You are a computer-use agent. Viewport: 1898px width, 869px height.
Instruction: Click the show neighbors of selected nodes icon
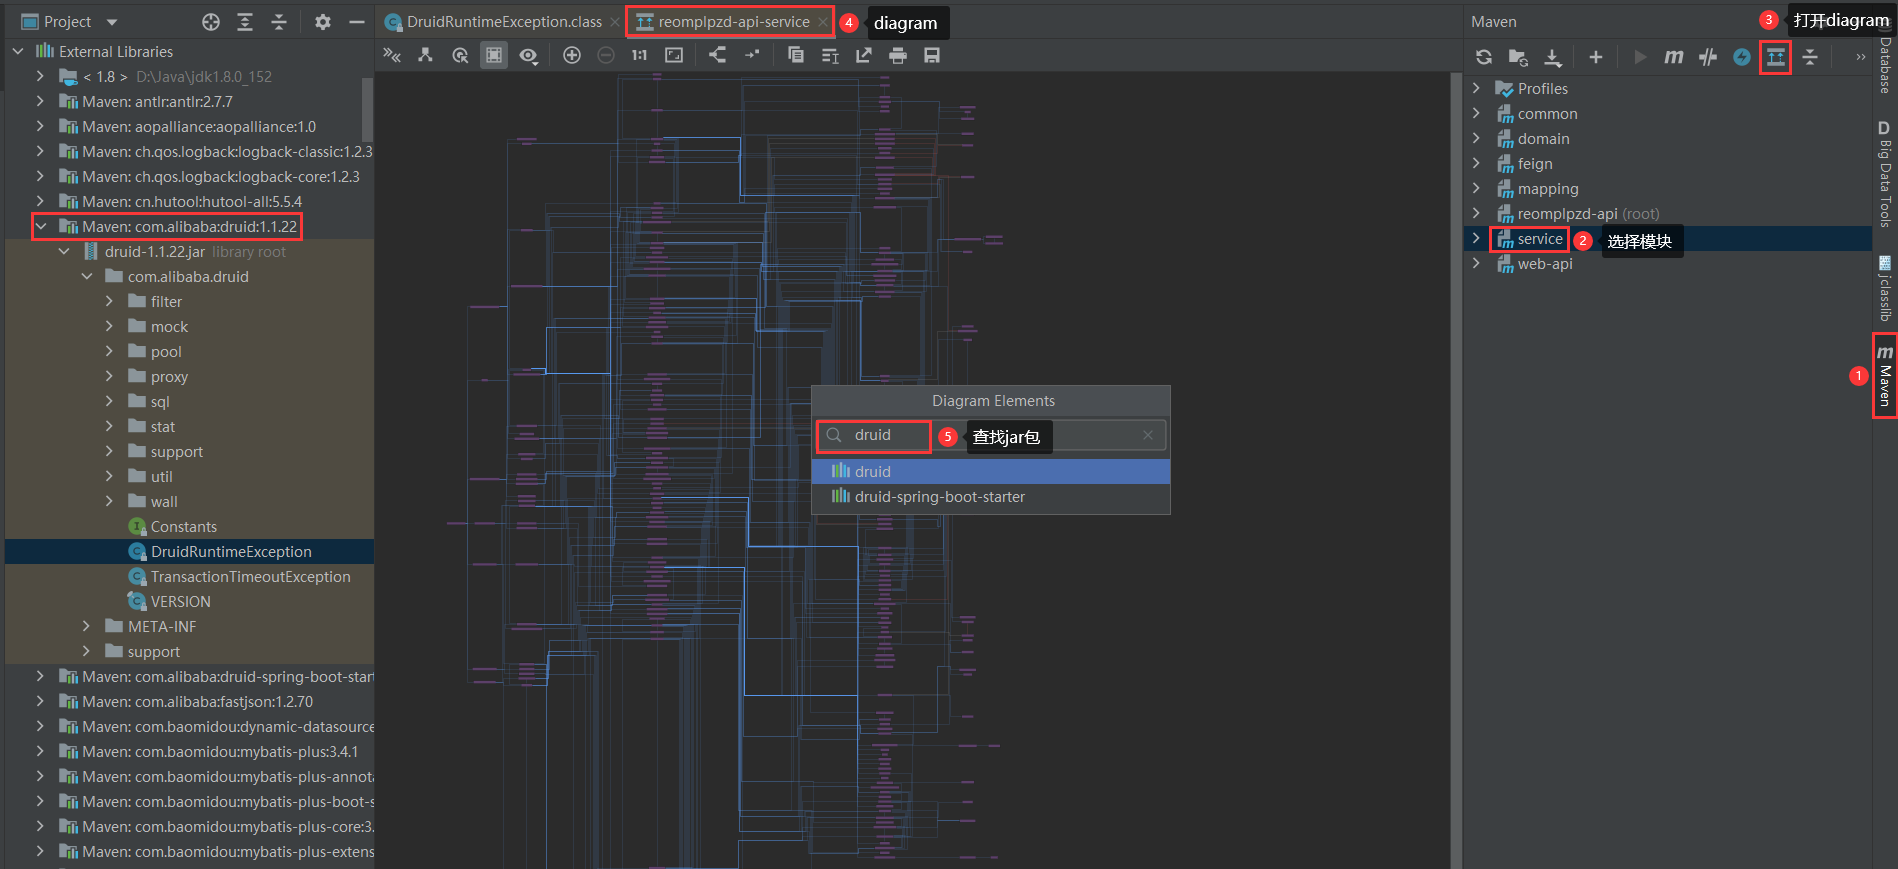(x=460, y=55)
